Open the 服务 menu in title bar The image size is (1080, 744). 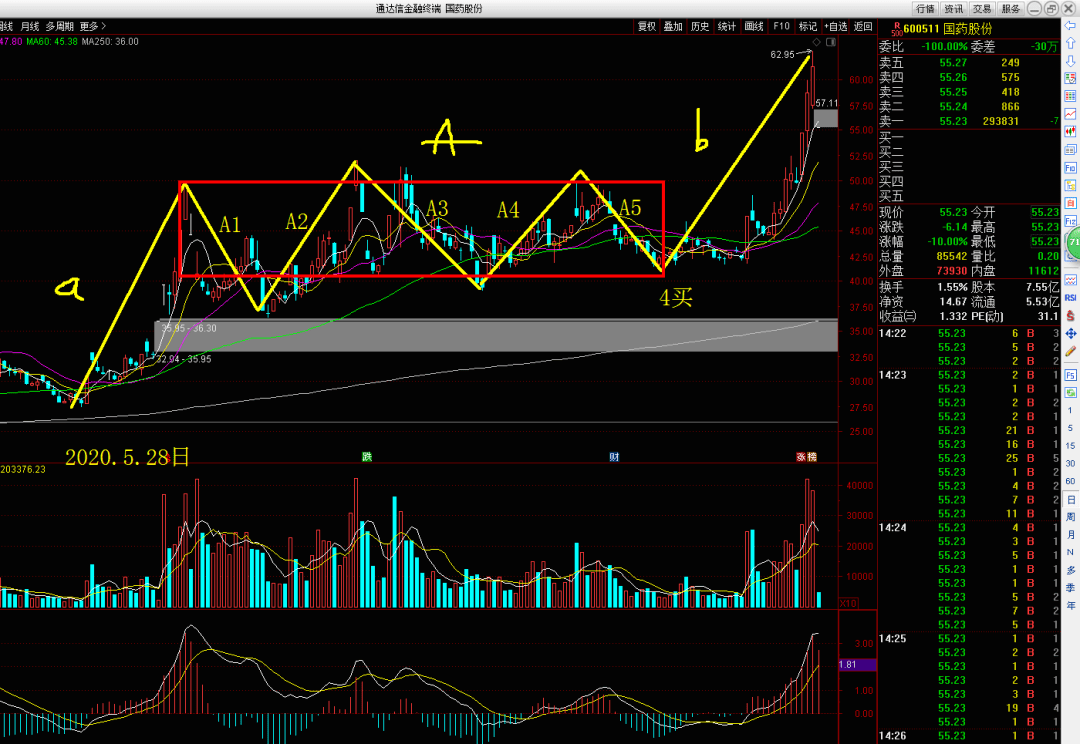pos(1010,8)
